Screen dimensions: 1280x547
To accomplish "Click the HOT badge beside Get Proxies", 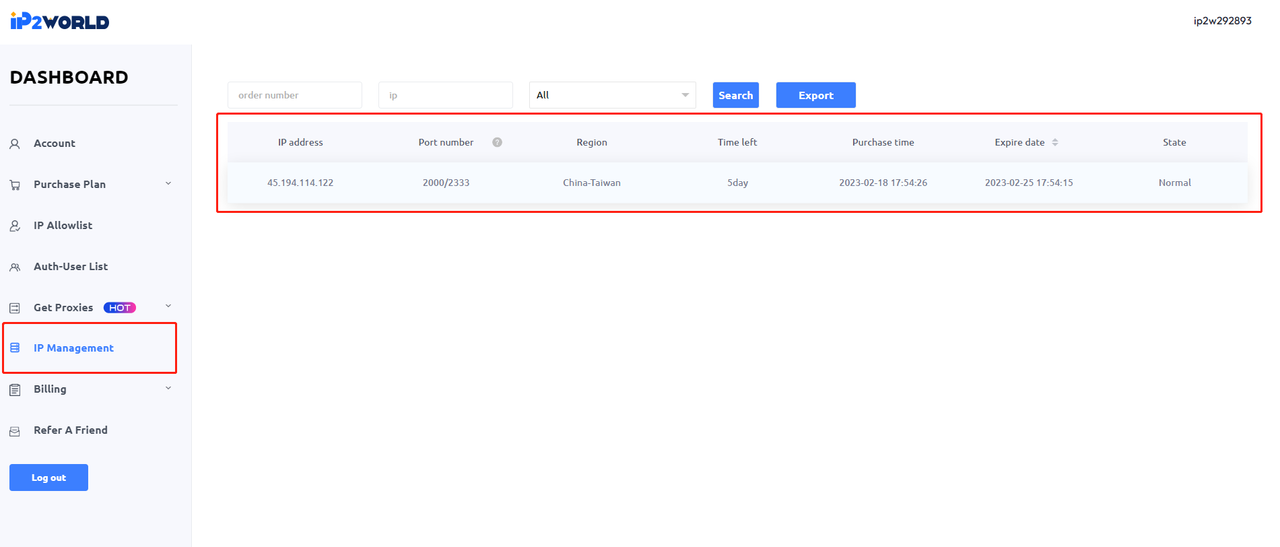I will coord(120,308).
